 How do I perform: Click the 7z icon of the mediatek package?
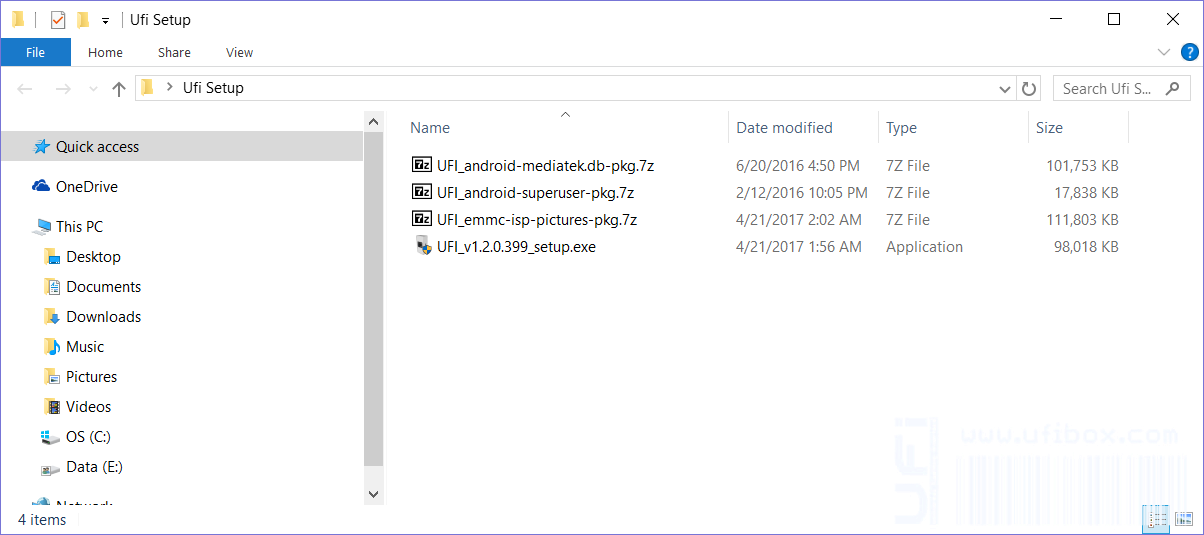point(423,166)
